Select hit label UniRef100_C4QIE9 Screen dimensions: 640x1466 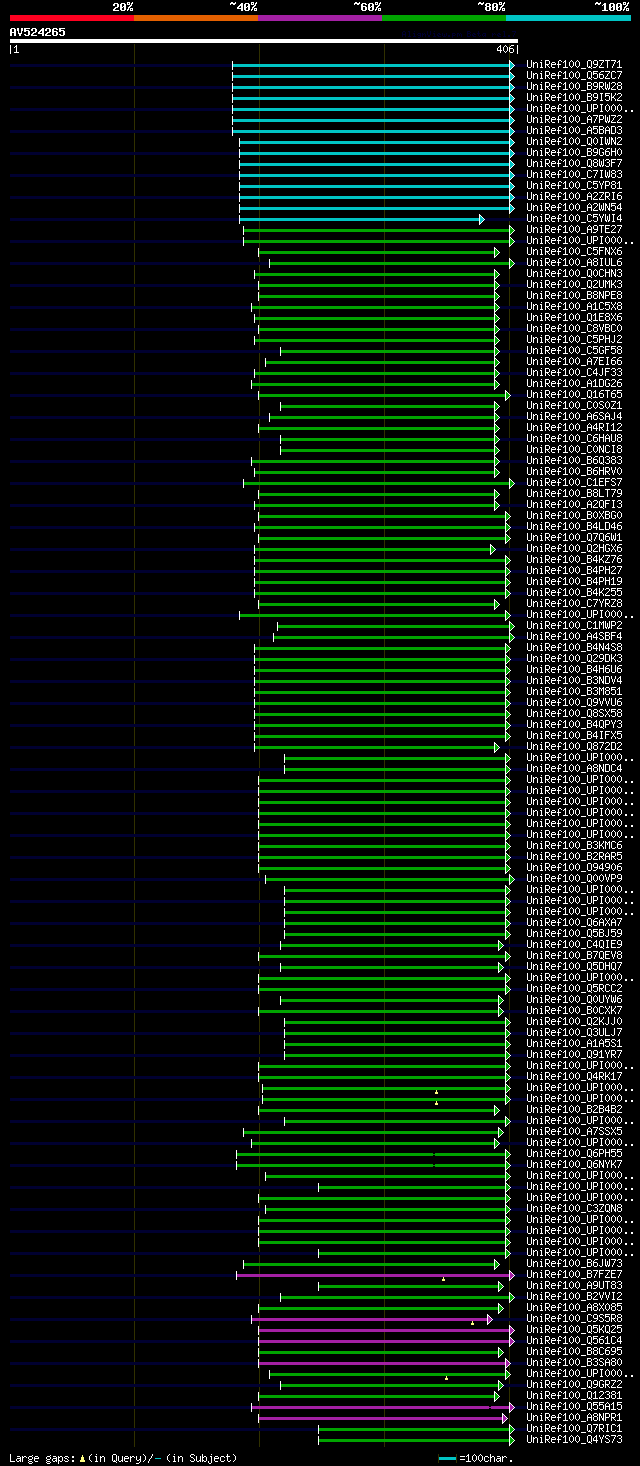[574, 945]
